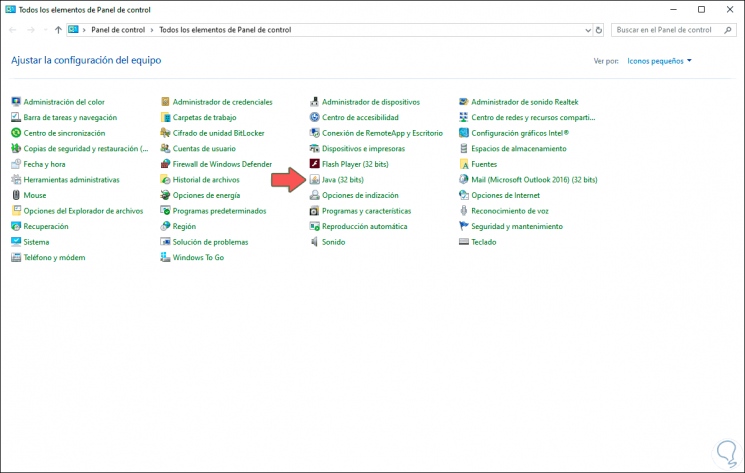Open the Cifrado de unidad BitLocker icon

pos(165,133)
